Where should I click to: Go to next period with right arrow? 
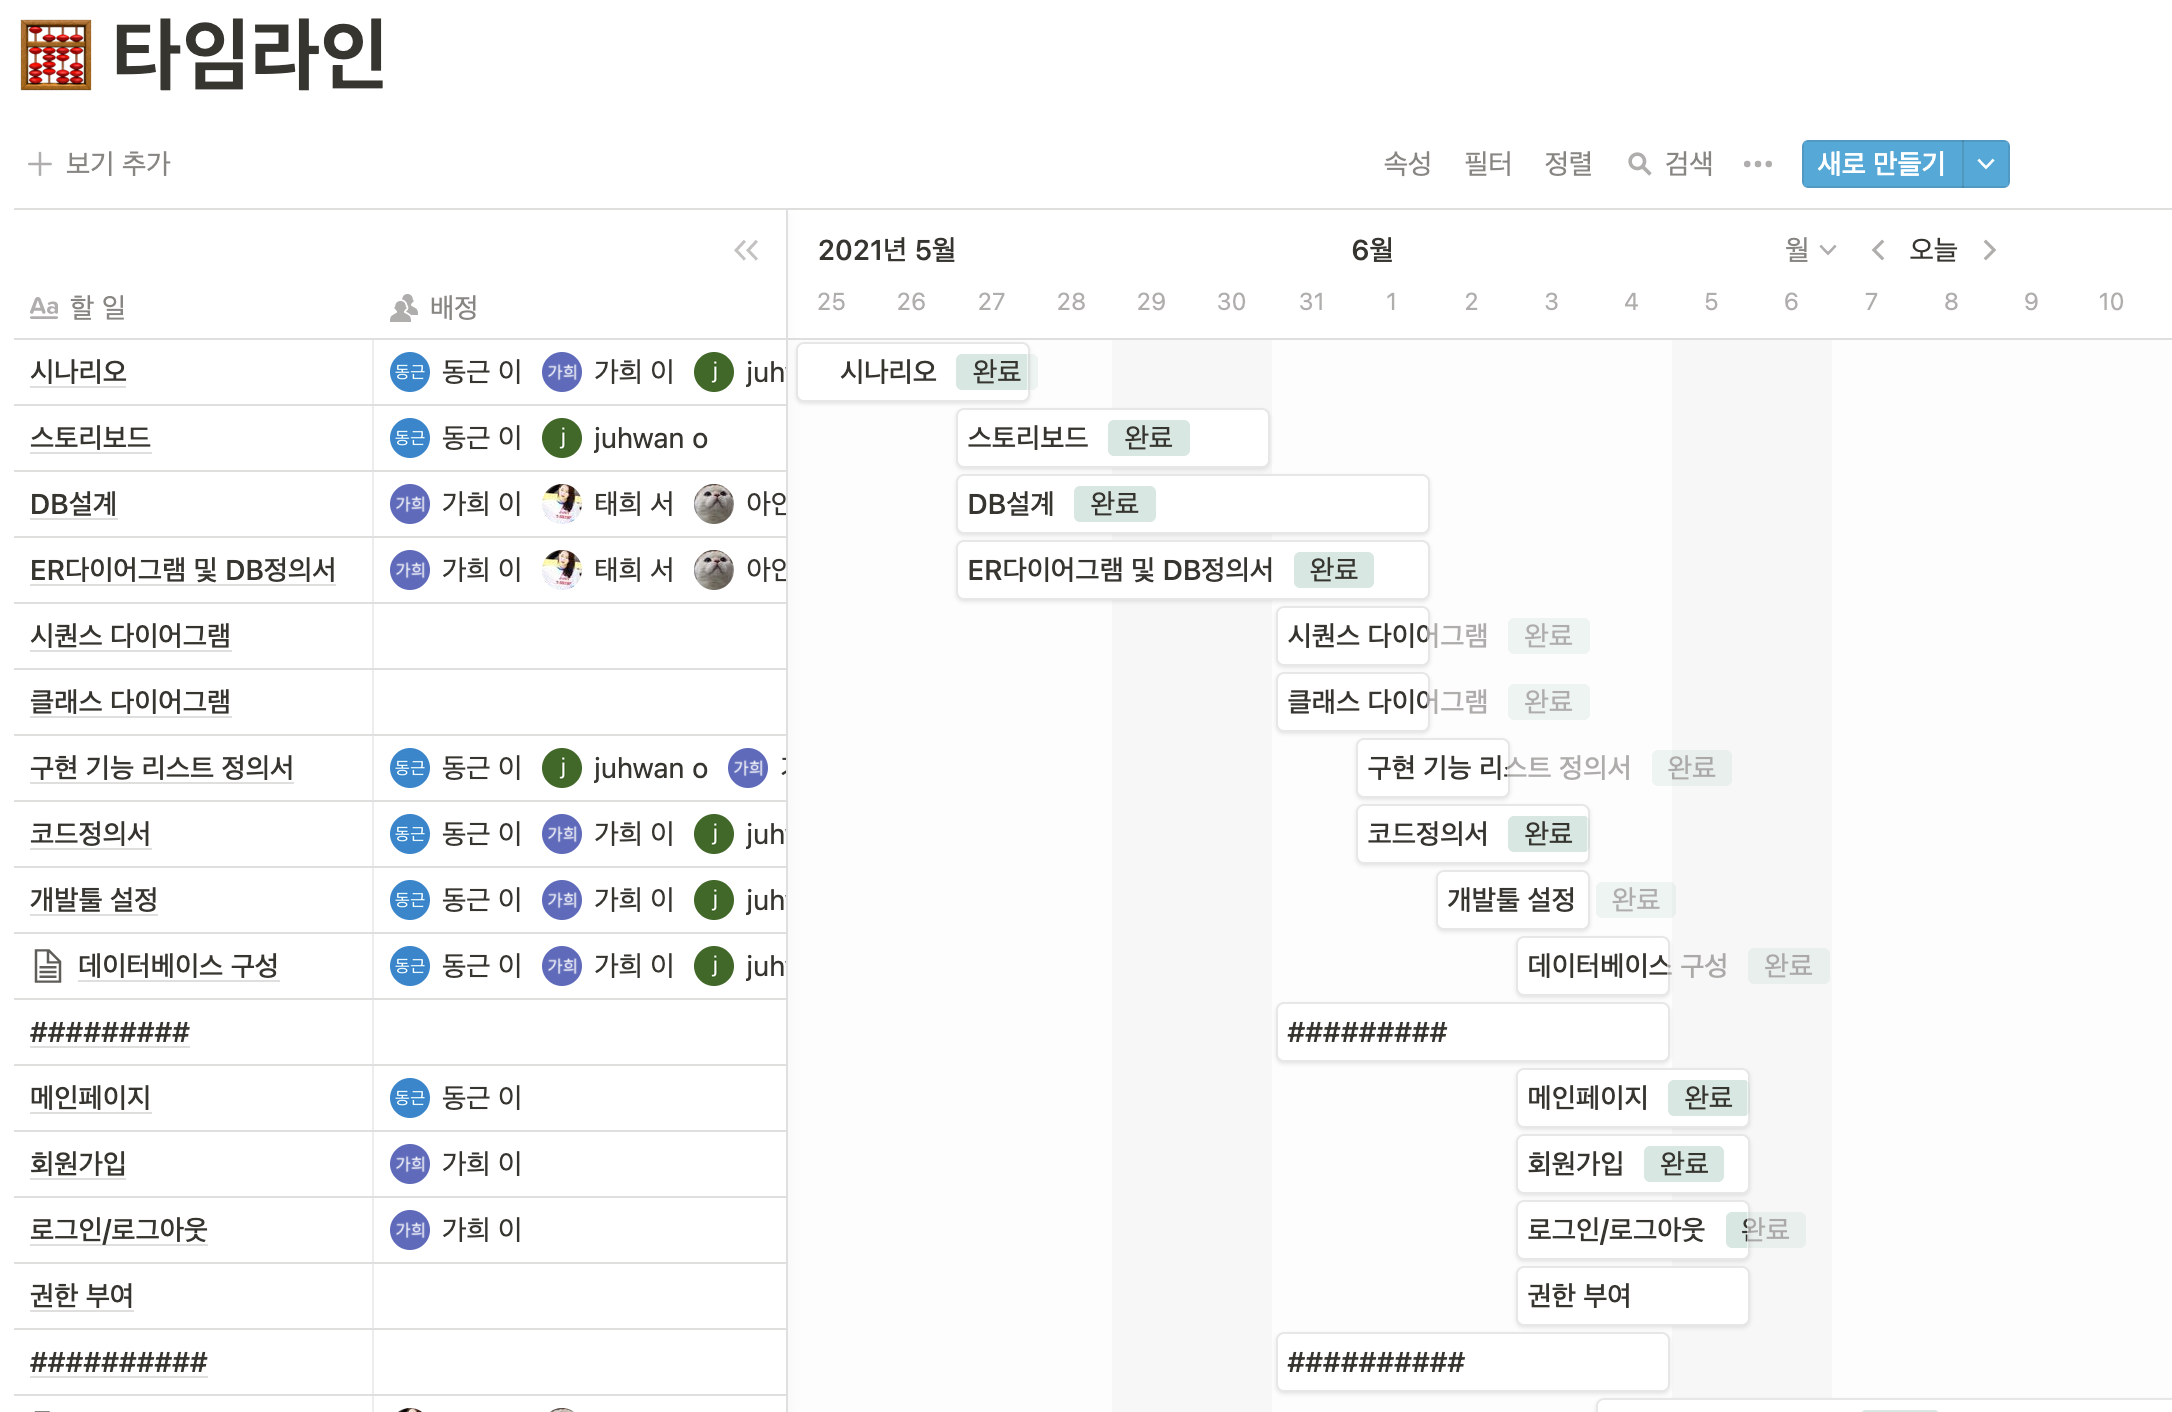1990,250
